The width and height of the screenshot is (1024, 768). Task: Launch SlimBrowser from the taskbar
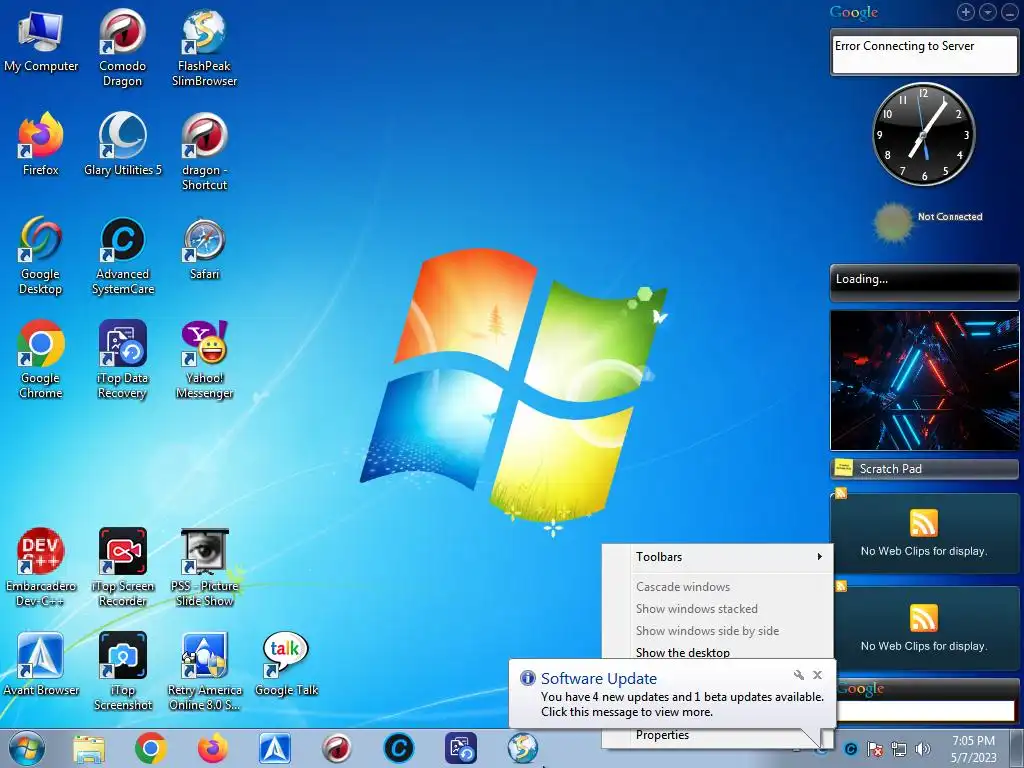tap(523, 749)
